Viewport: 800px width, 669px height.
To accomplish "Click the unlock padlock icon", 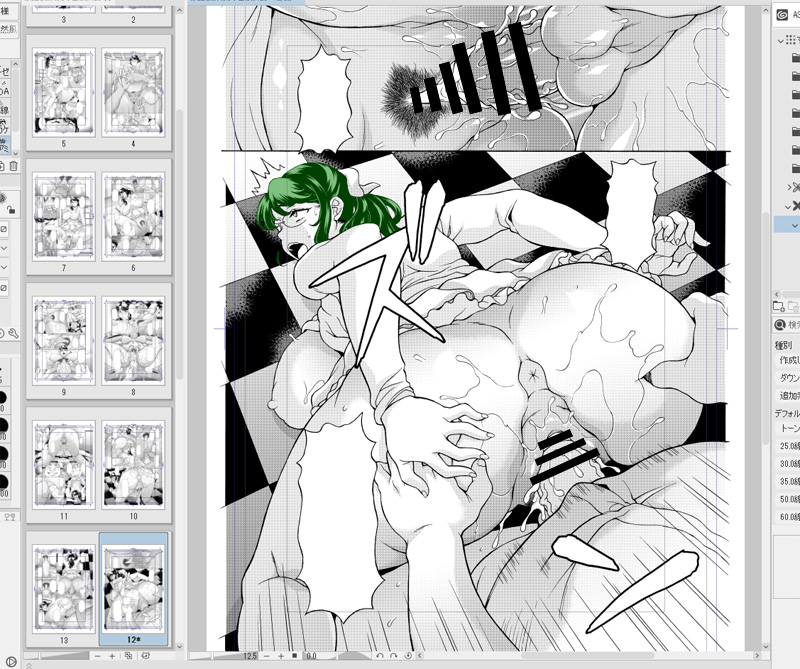I will point(11,209).
